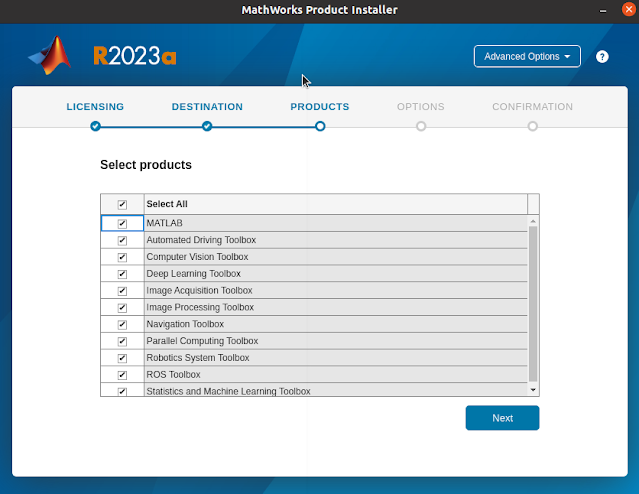The height and width of the screenshot is (494, 639).
Task: Click the product list scroll down arrow
Action: click(533, 390)
